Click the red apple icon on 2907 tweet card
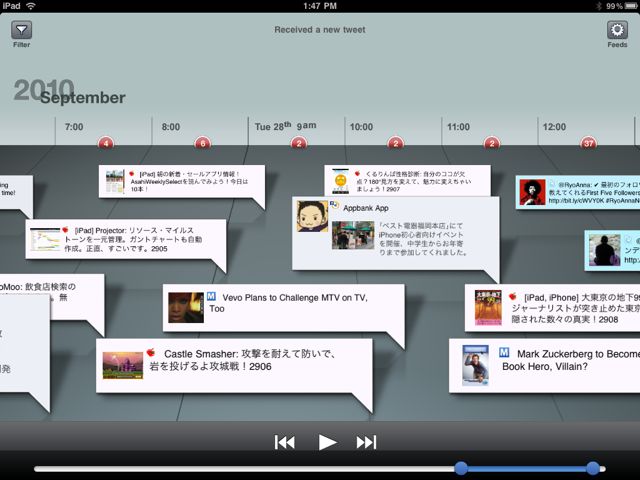Screen dimensions: 640x480 click(357, 173)
